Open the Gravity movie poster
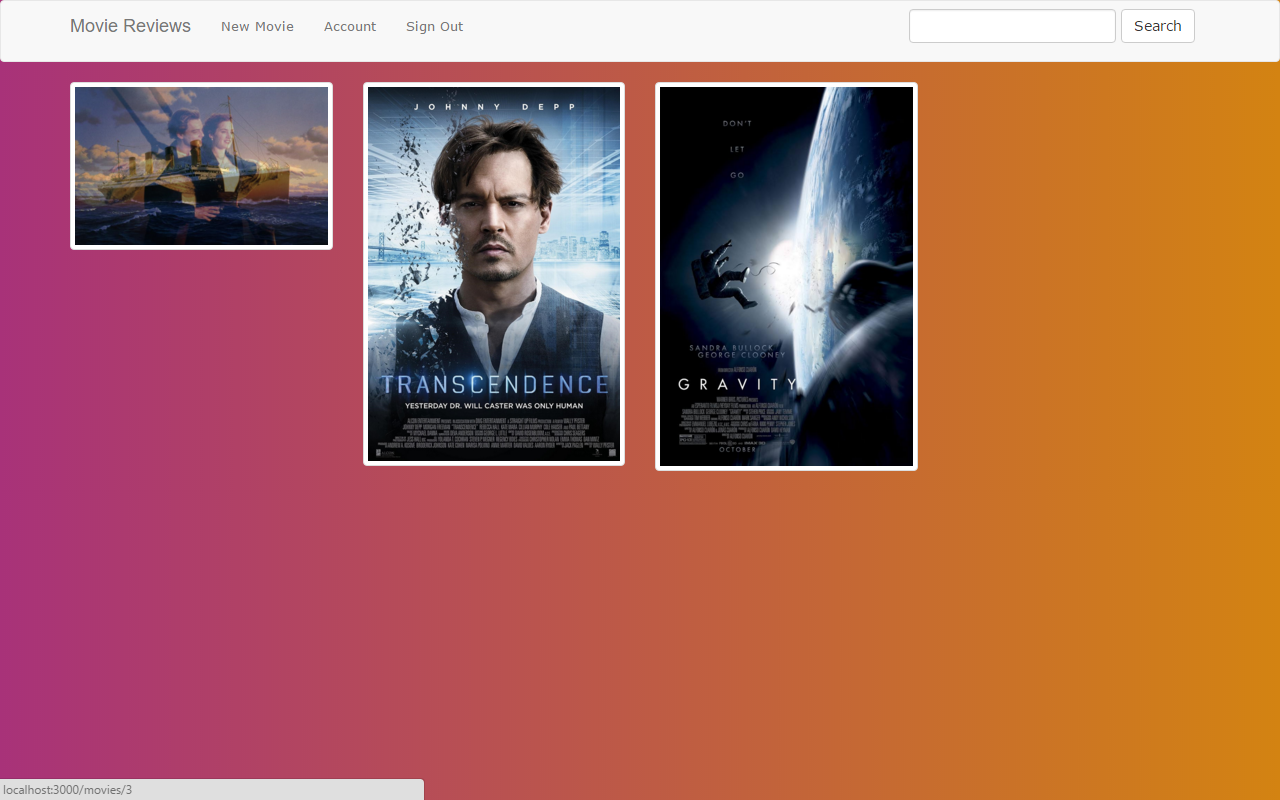The height and width of the screenshot is (800, 1280). tap(786, 276)
